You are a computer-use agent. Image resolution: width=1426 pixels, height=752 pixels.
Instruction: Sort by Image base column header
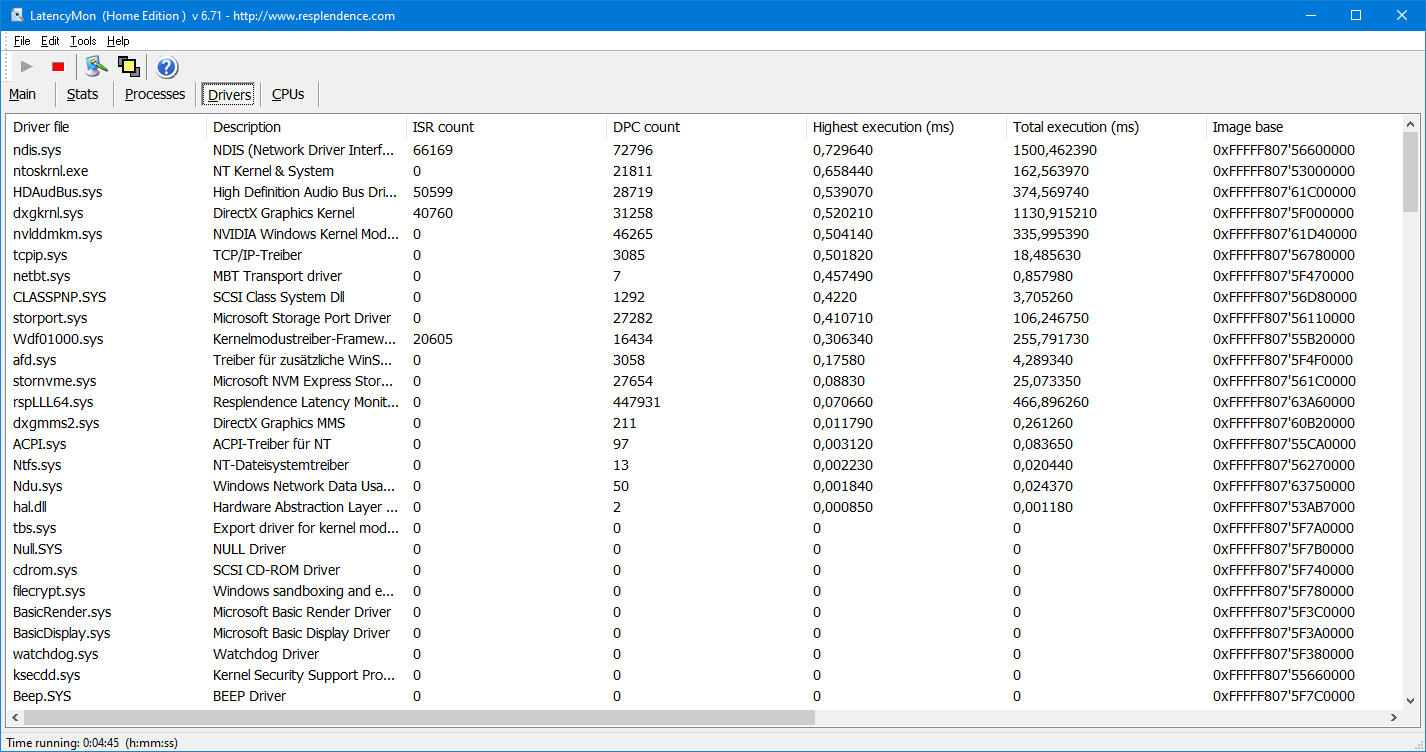[x=1304, y=127]
